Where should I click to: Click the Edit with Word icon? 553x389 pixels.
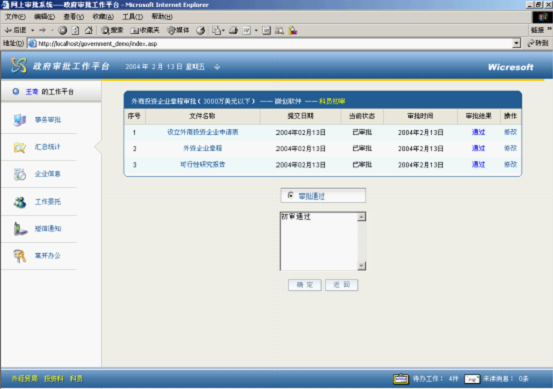(247, 30)
